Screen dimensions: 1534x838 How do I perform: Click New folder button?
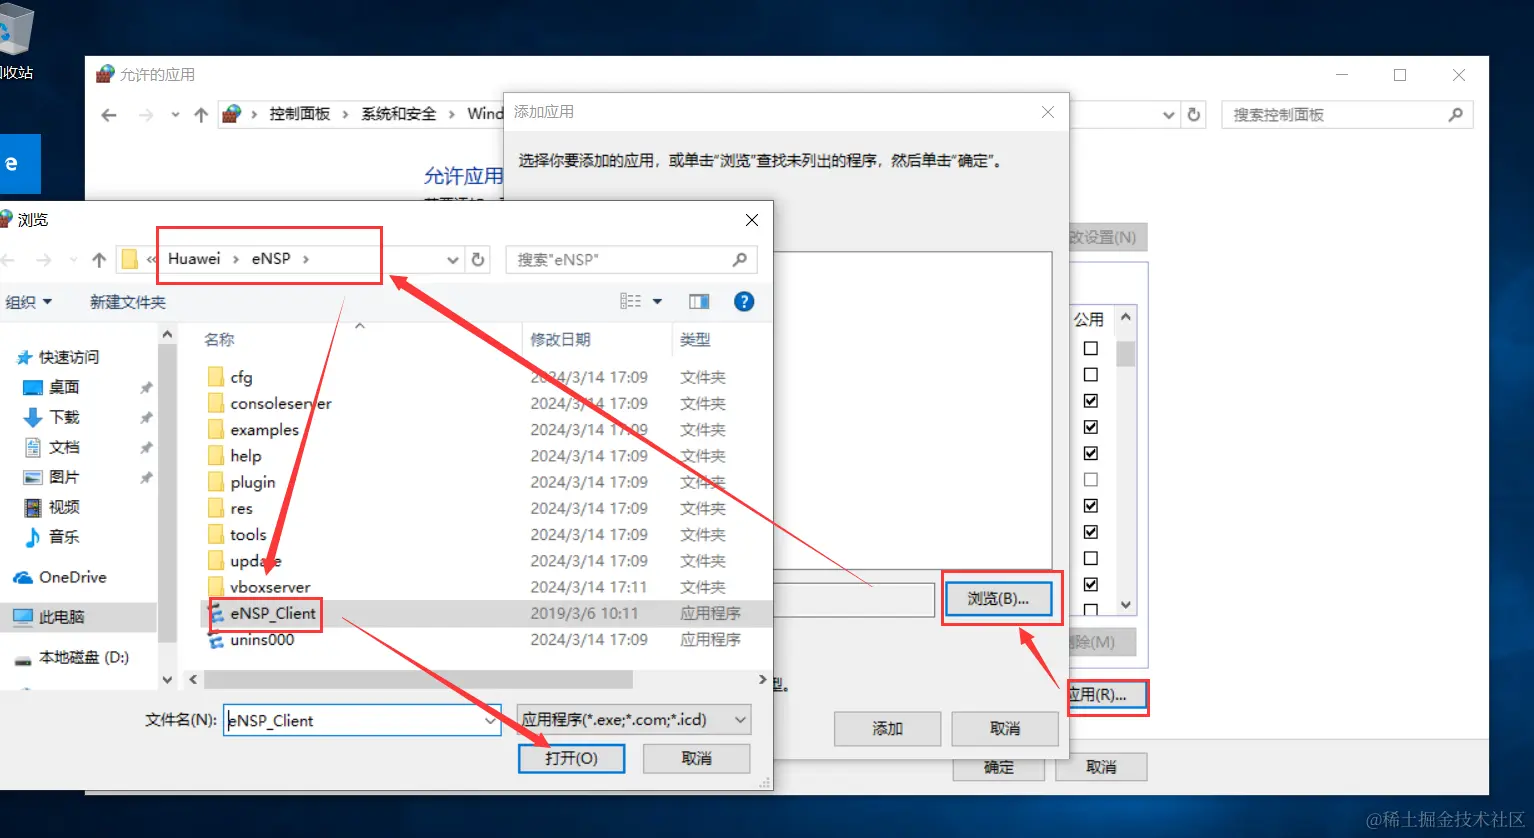[x=127, y=302]
